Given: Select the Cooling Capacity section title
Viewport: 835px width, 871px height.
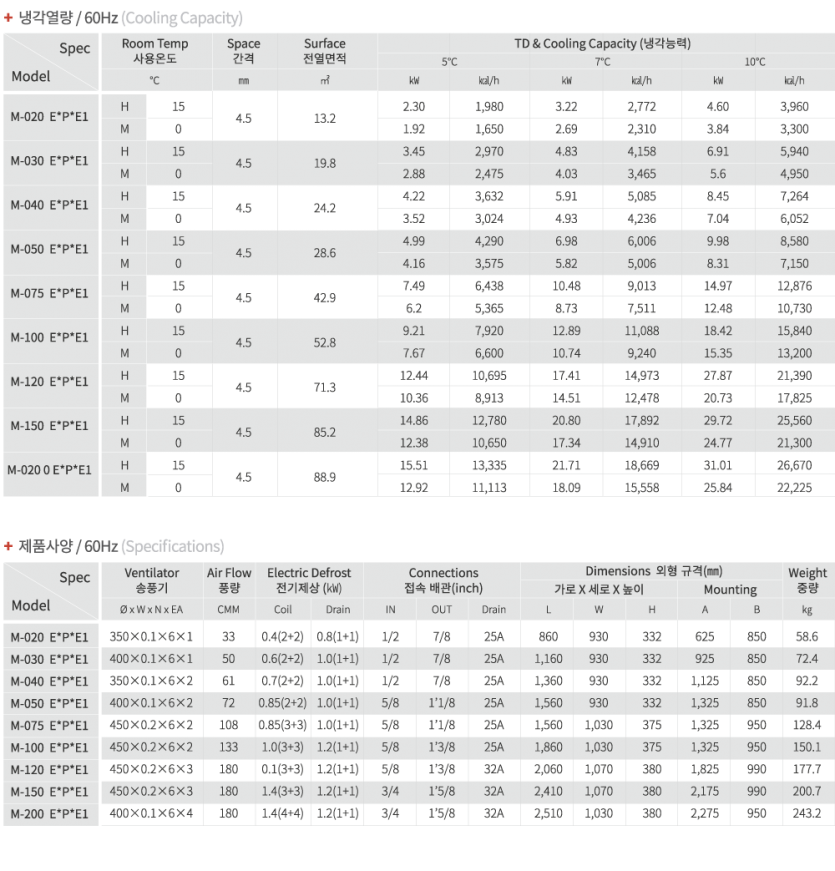Looking at the screenshot, I should [x=130, y=18].
